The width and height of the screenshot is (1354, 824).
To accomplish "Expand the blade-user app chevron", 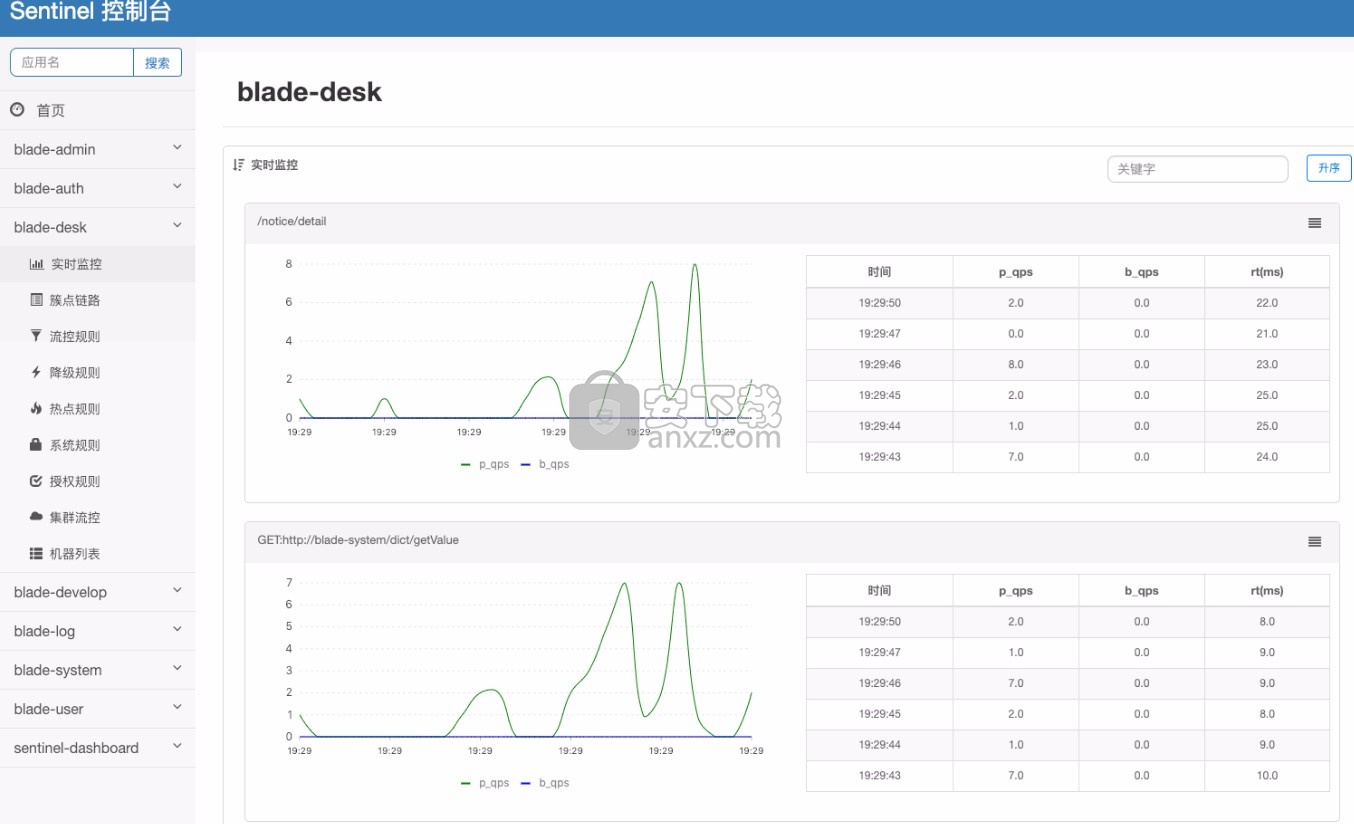I will (x=177, y=708).
